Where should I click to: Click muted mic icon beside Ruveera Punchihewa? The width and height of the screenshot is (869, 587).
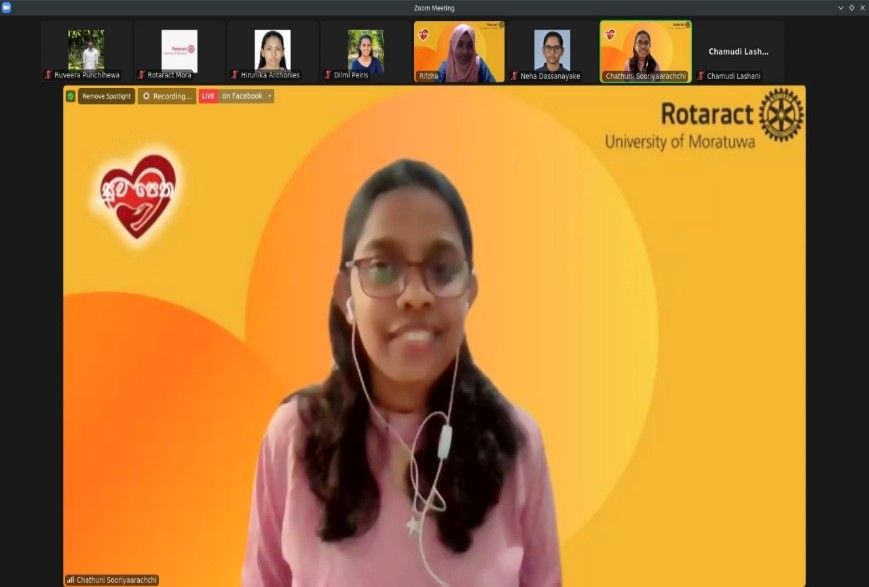(x=48, y=75)
